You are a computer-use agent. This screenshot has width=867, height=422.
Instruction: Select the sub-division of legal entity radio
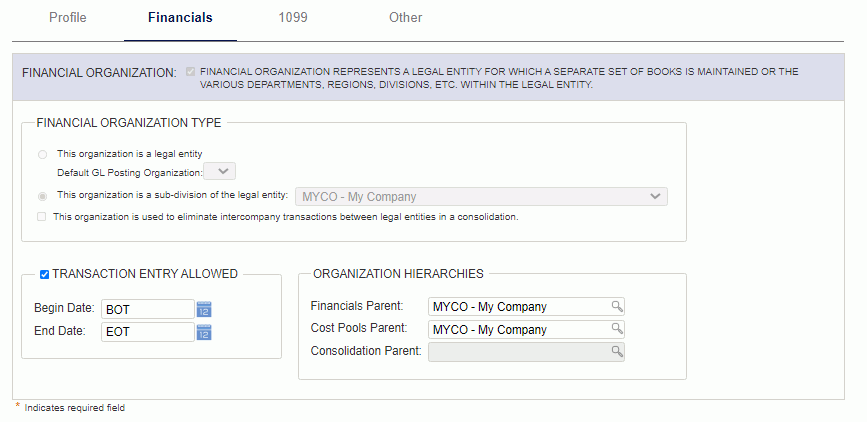42,196
